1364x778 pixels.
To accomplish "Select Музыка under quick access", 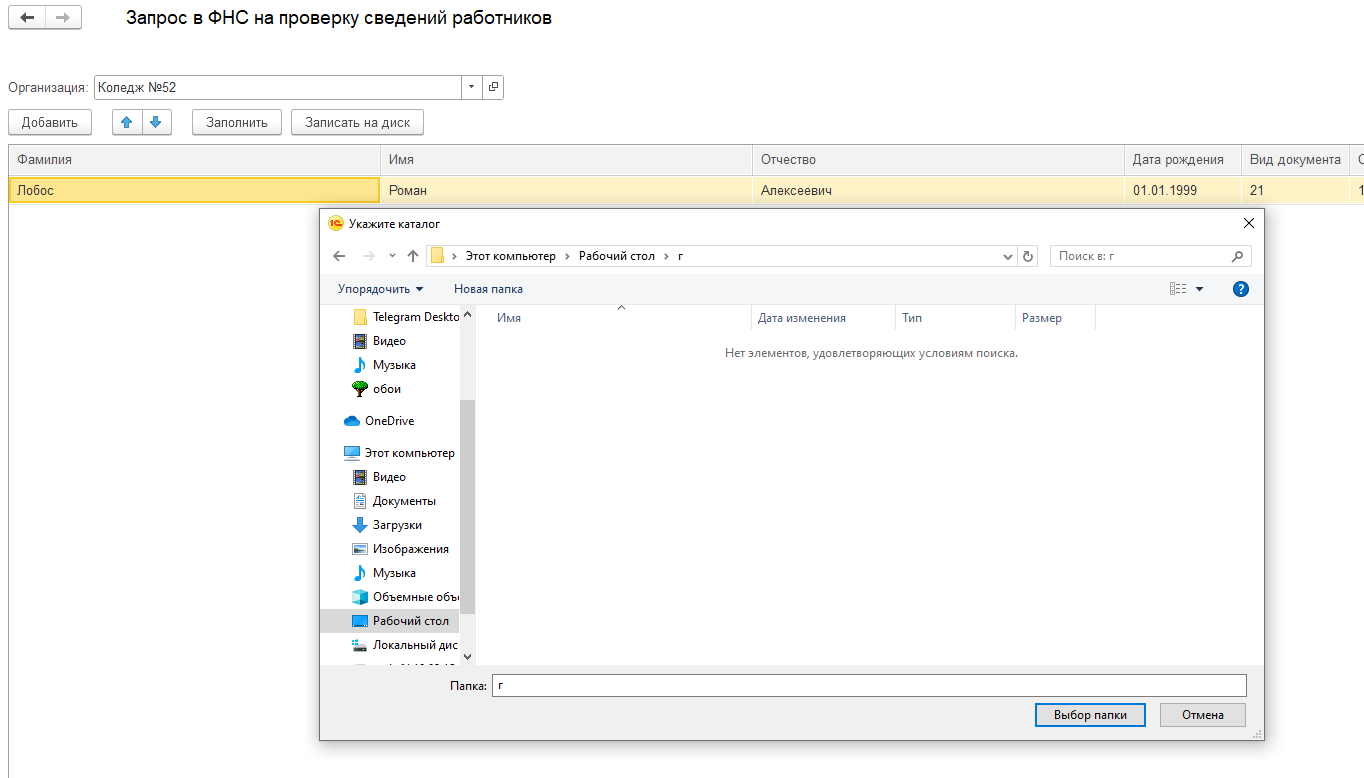I will coord(385,365).
